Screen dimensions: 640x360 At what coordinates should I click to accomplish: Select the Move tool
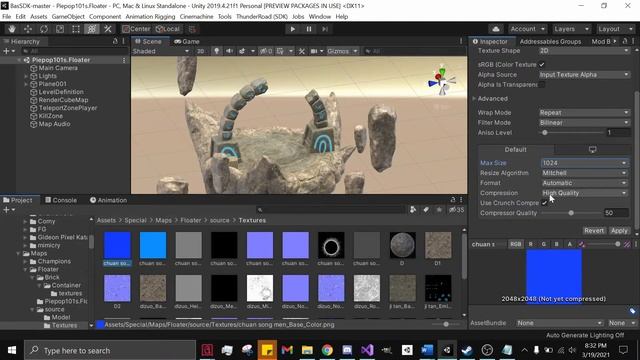28,29
